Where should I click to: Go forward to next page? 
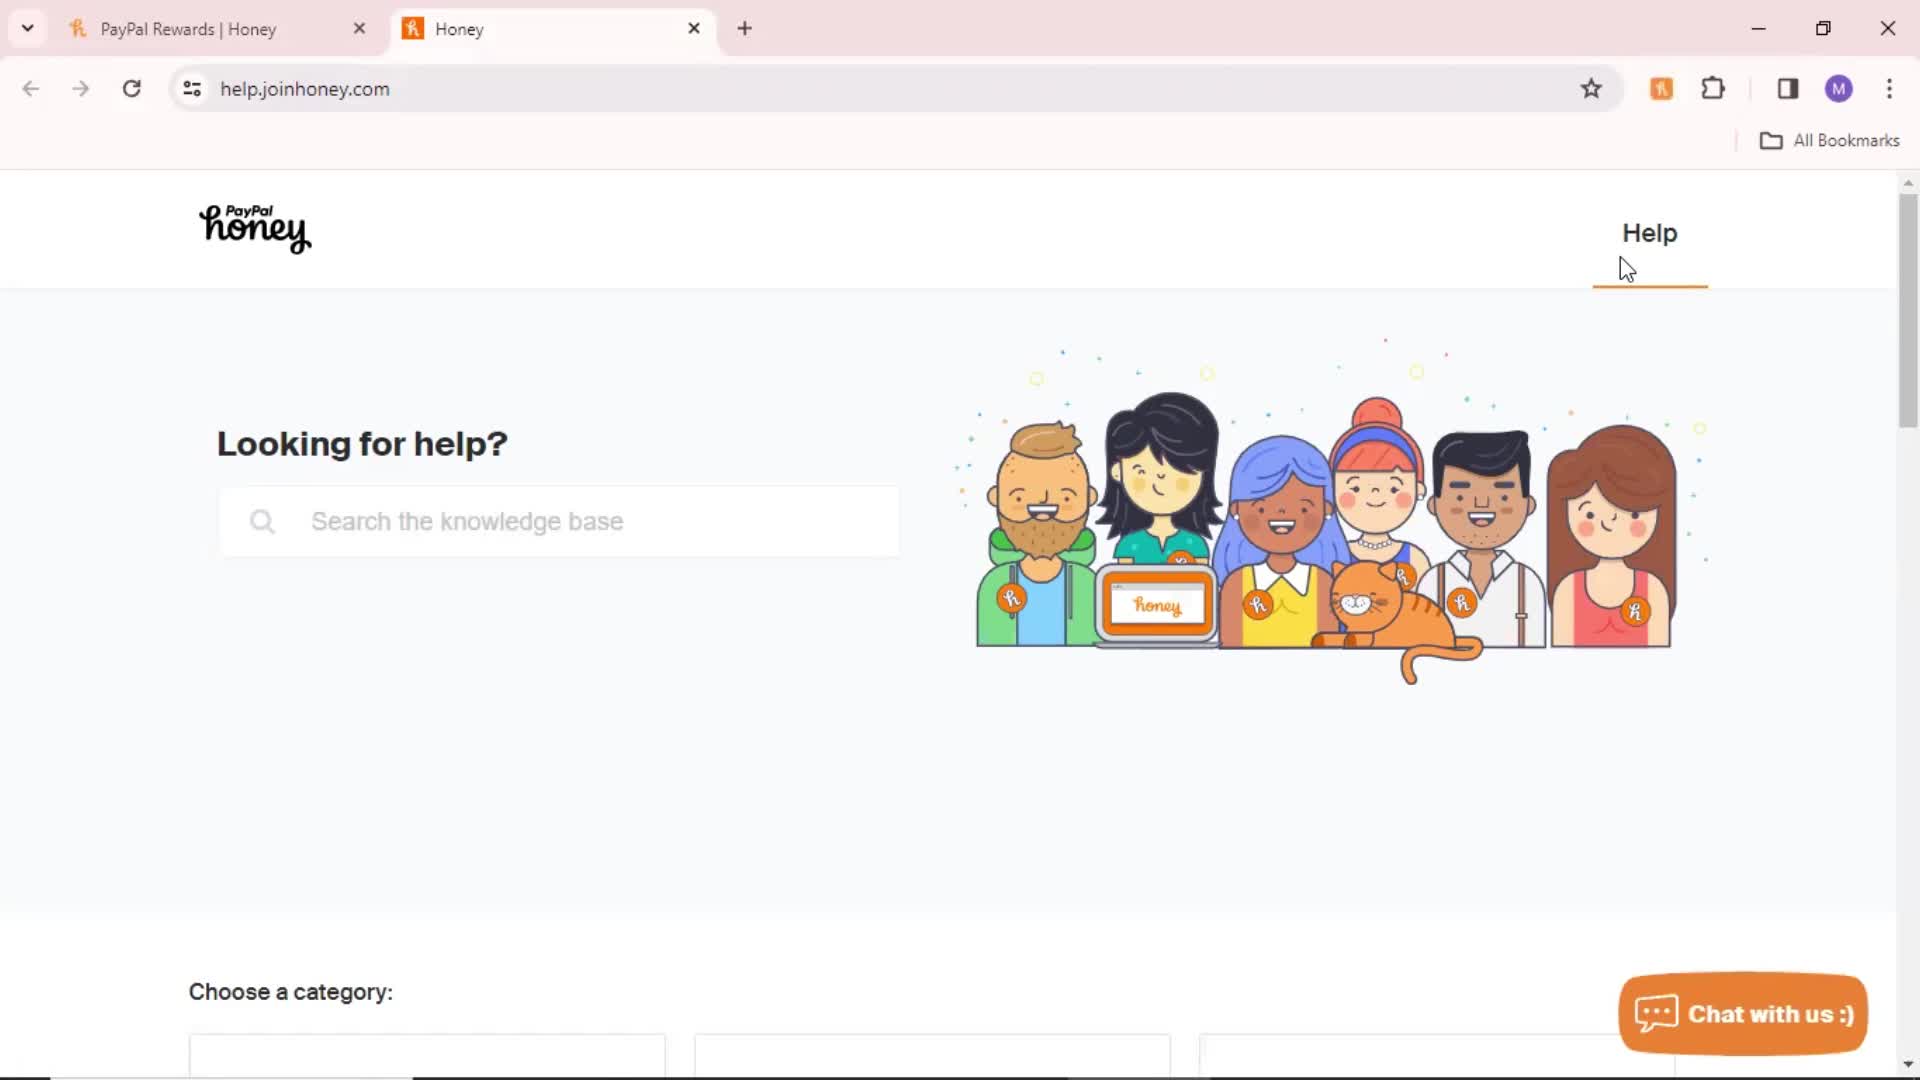tap(81, 89)
